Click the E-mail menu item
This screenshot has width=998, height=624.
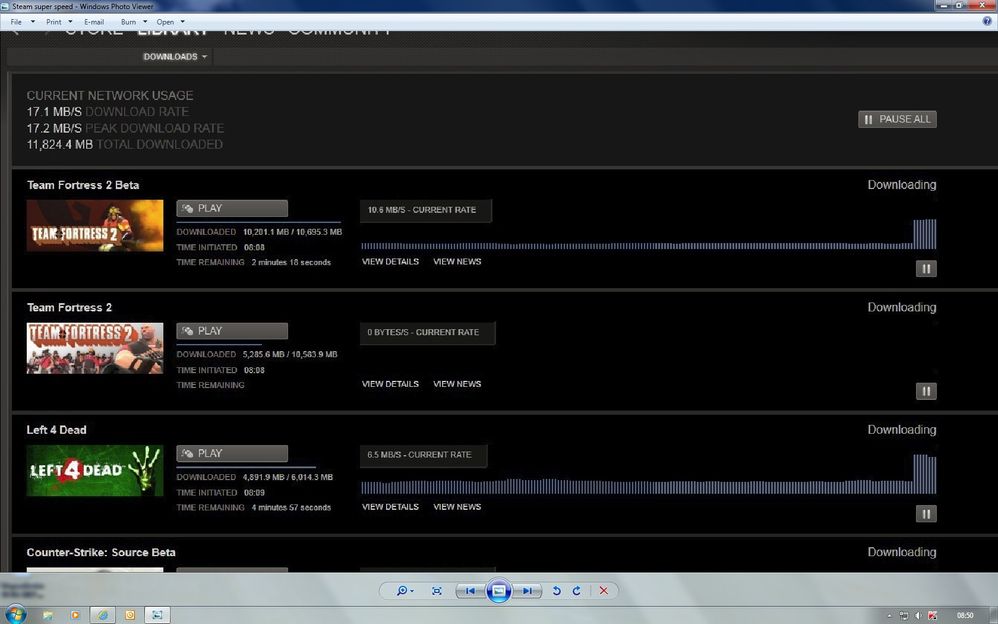tap(95, 21)
